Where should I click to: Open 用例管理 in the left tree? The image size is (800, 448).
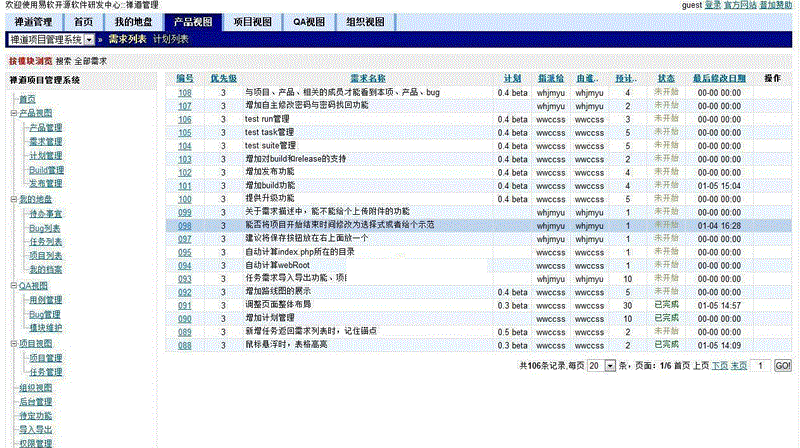tap(45, 300)
